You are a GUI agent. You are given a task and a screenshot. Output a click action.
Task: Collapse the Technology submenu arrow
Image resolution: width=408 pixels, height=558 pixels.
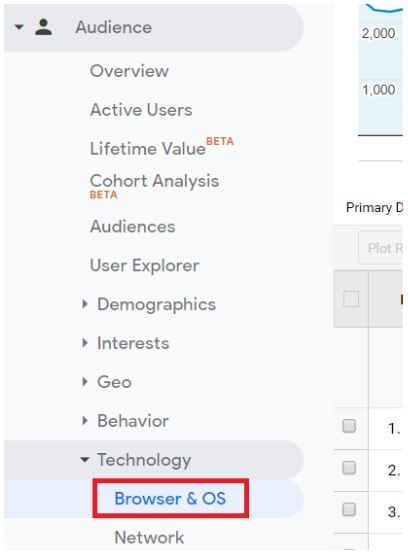pyautogui.click(x=85, y=459)
